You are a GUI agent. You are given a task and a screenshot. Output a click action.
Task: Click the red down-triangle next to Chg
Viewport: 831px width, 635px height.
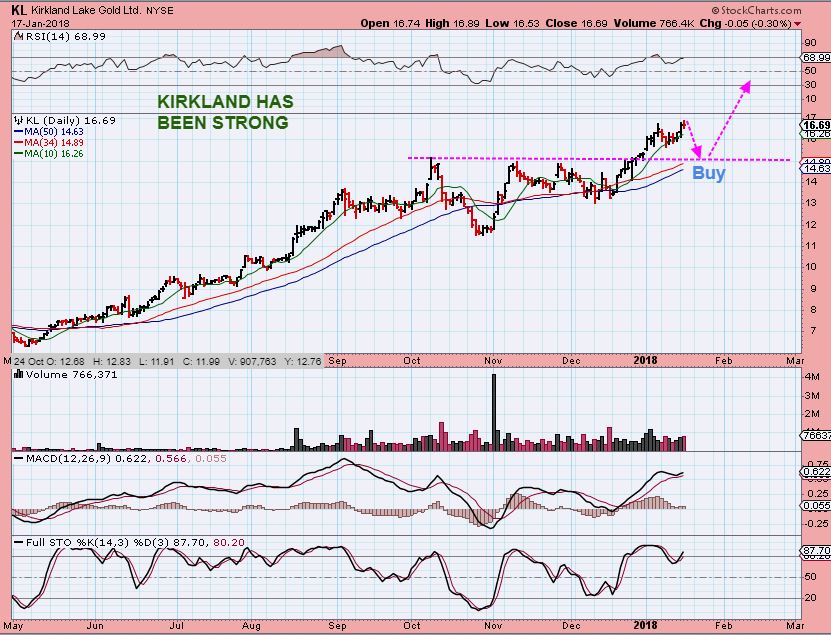(797, 24)
